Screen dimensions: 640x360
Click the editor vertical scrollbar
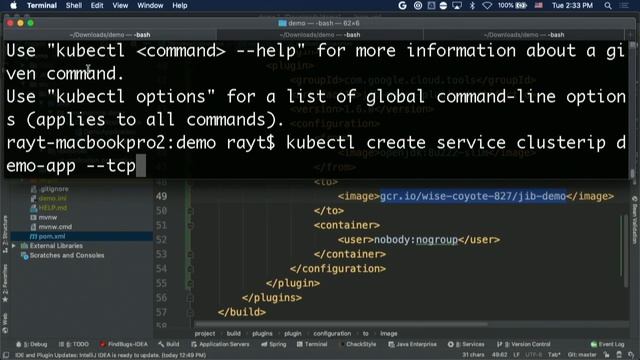pos(625,251)
